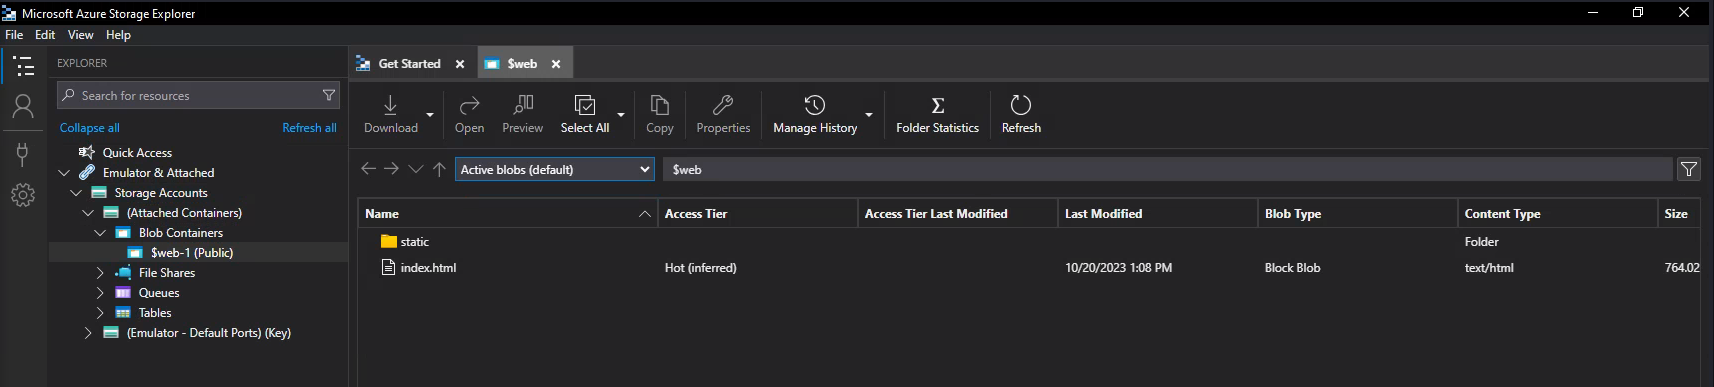Sort by Access Tier column

tap(757, 214)
